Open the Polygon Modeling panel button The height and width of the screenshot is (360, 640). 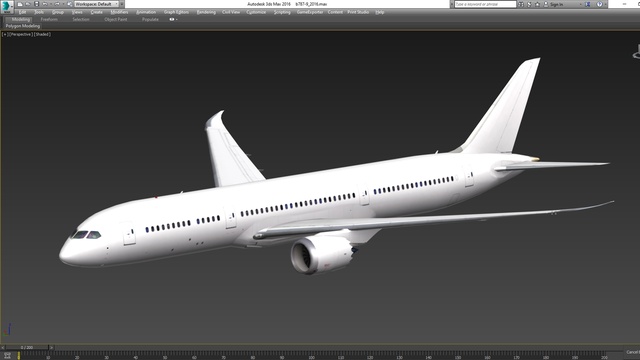(x=23, y=26)
